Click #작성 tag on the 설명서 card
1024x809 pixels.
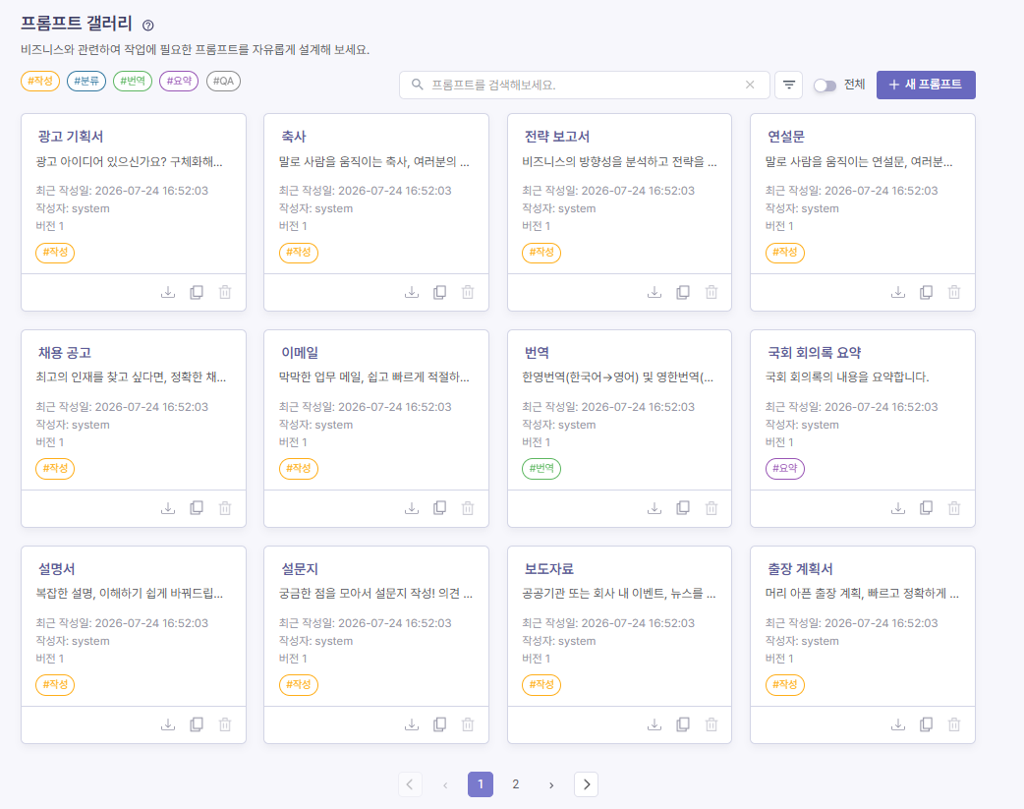[55, 684]
